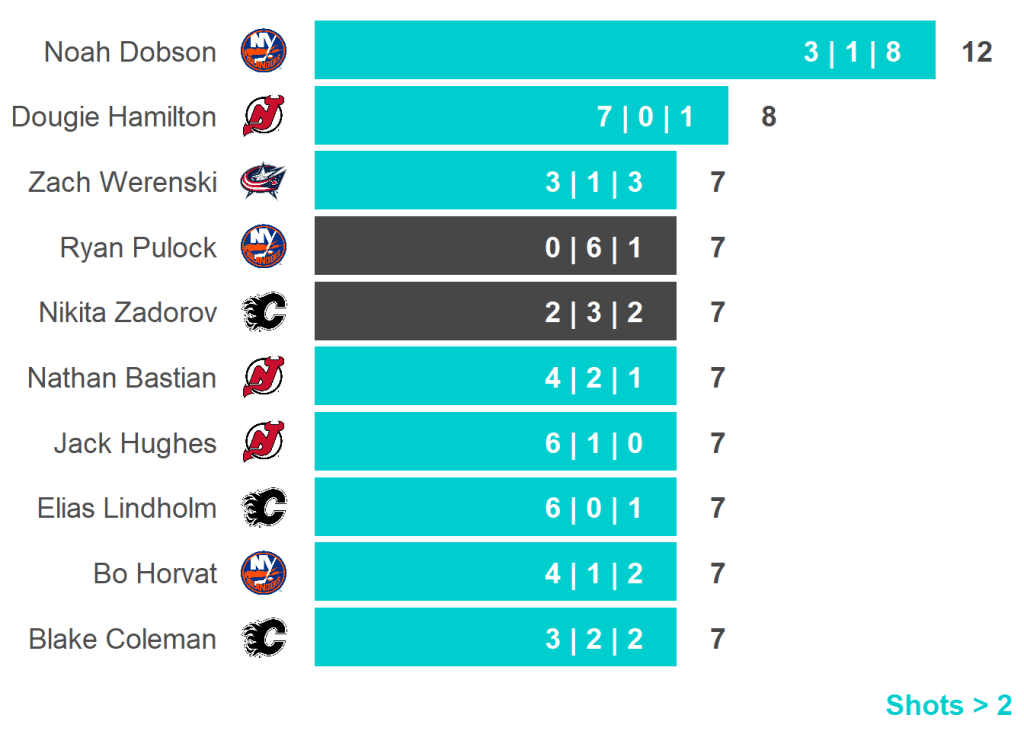The height and width of the screenshot is (731, 1024).
Task: Click the Noah Dobson player name
Action: [x=130, y=52]
